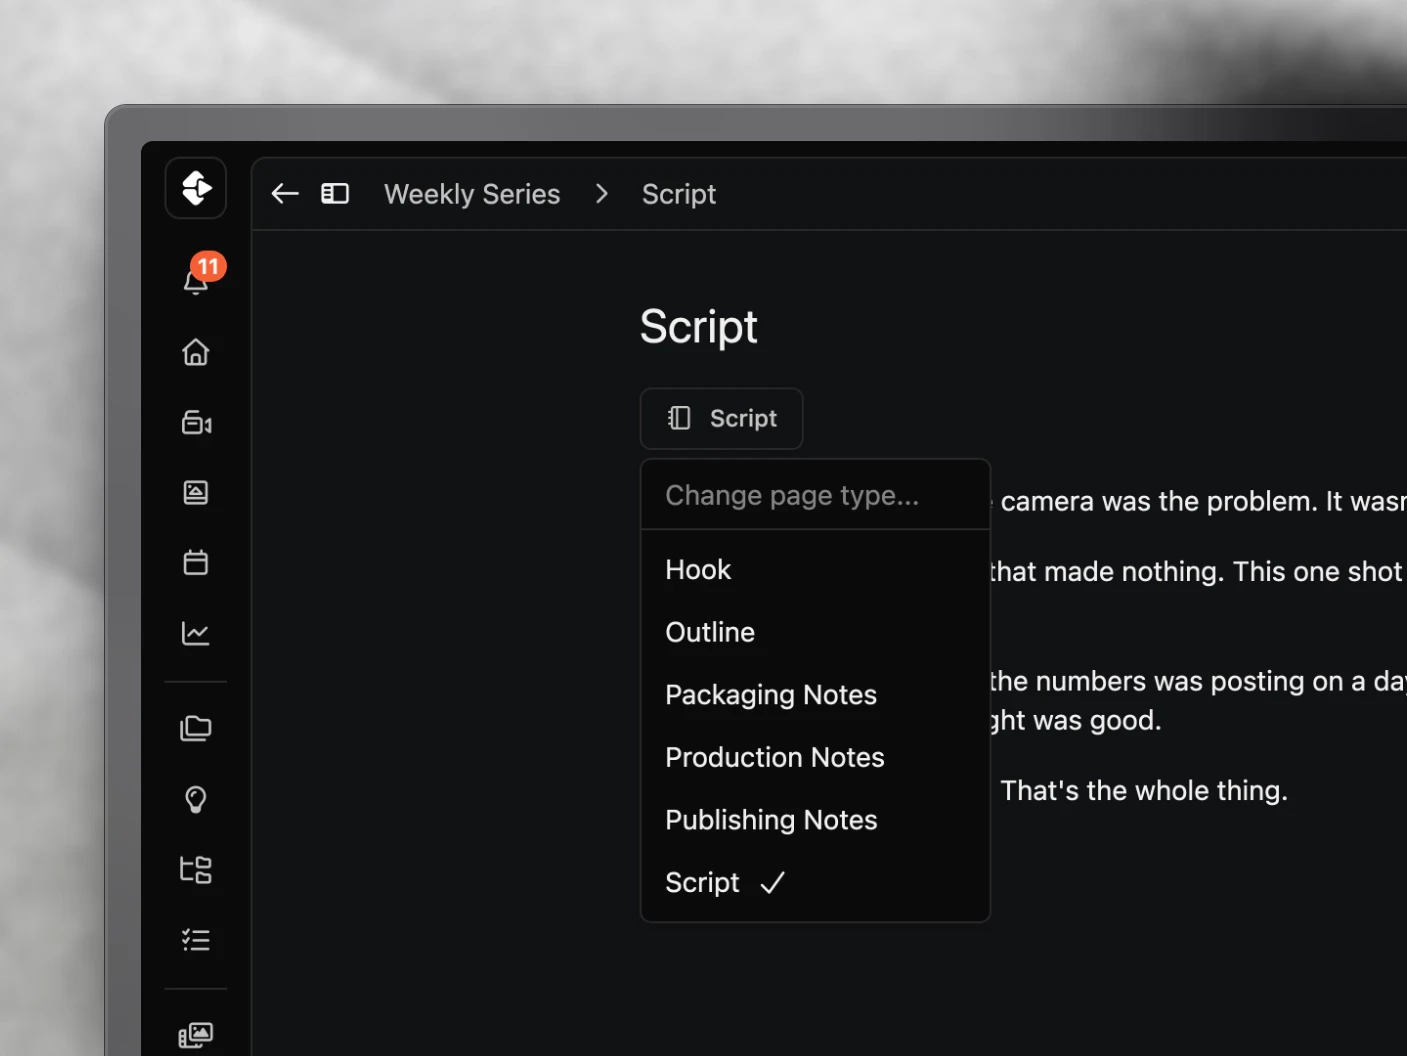Click the text 'That's the whole thing.'
1407x1056 pixels.
tap(1144, 791)
